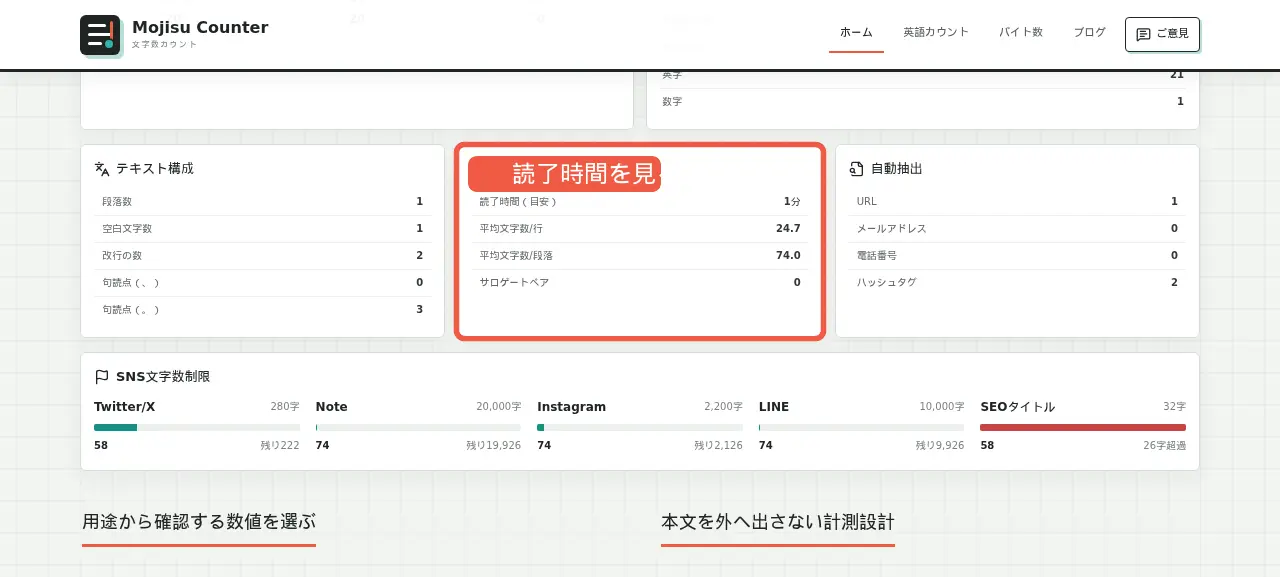
Task: Click the SNS文字数制限 flag icon
Action: point(102,377)
